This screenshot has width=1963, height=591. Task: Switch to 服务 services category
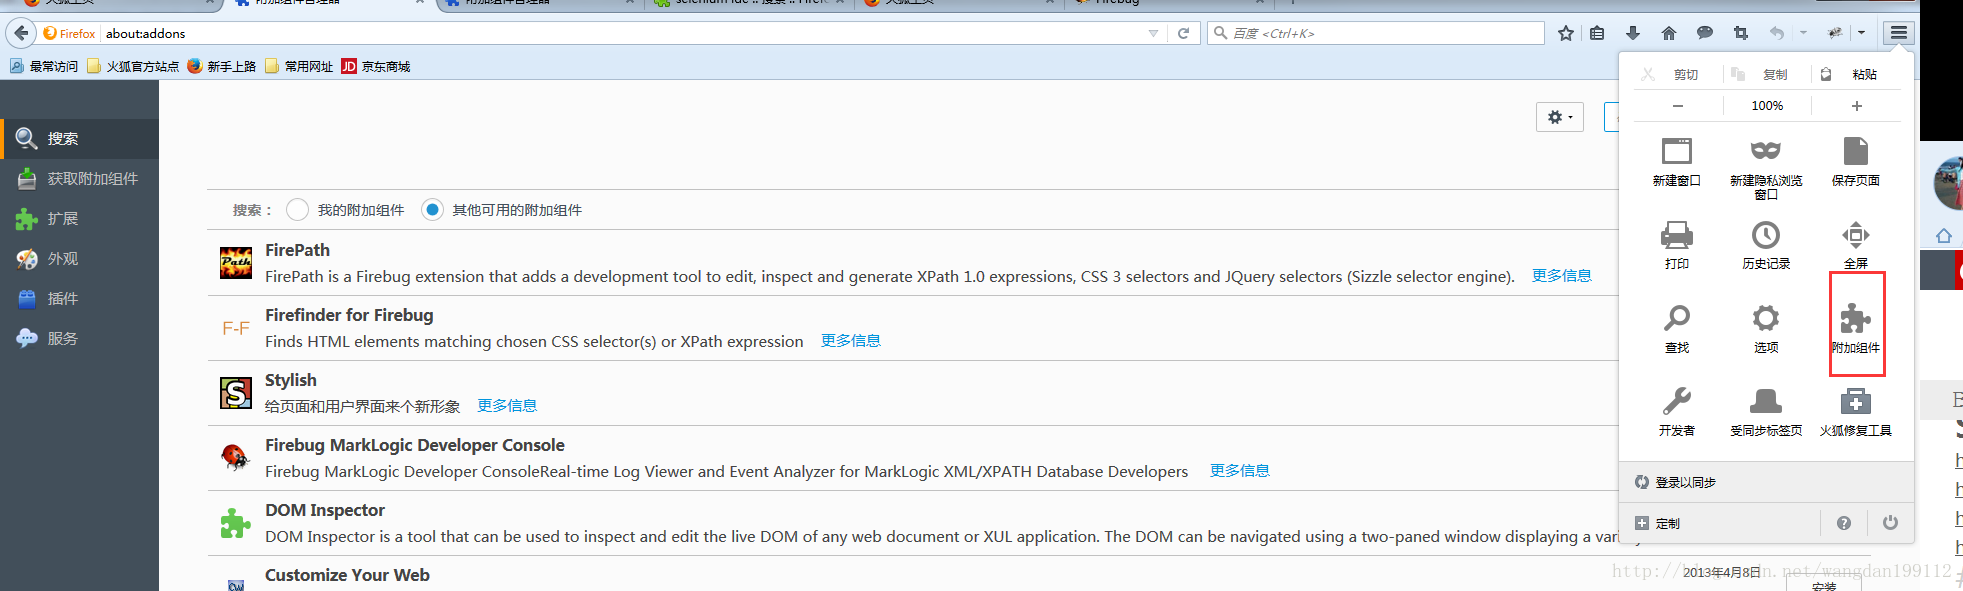[80, 339]
